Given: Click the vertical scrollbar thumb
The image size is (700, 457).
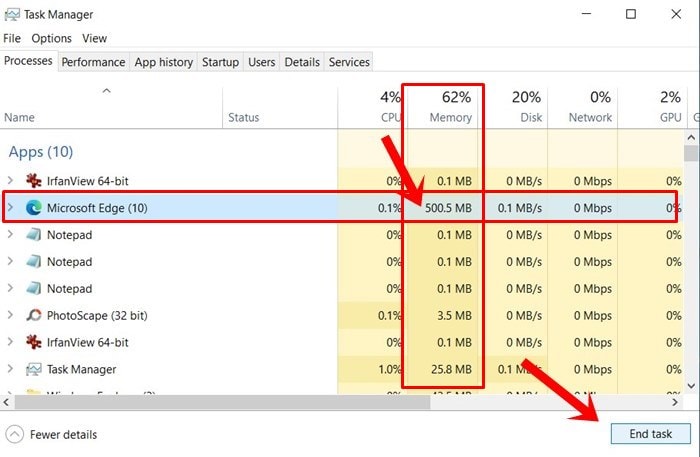Looking at the screenshot, I should 691,153.
